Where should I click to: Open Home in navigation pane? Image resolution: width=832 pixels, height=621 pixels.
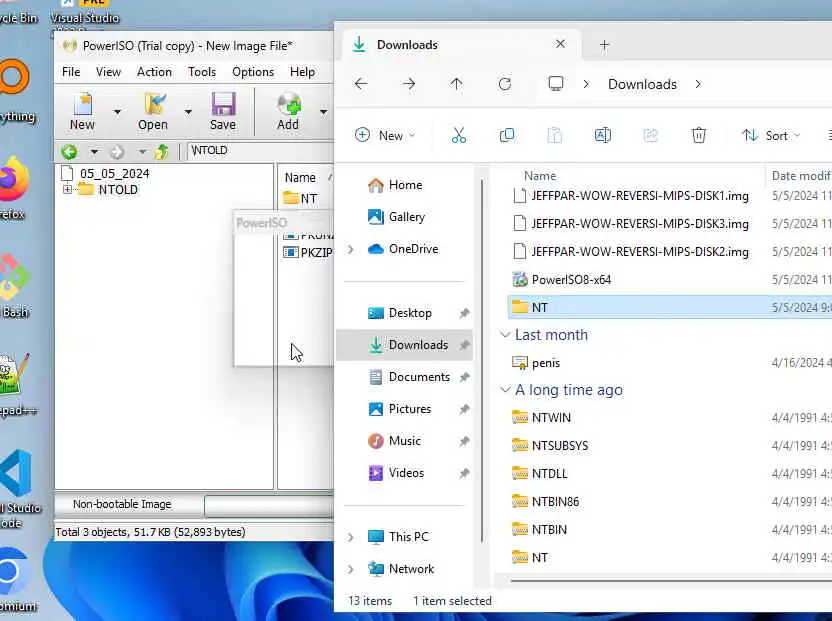tap(405, 185)
